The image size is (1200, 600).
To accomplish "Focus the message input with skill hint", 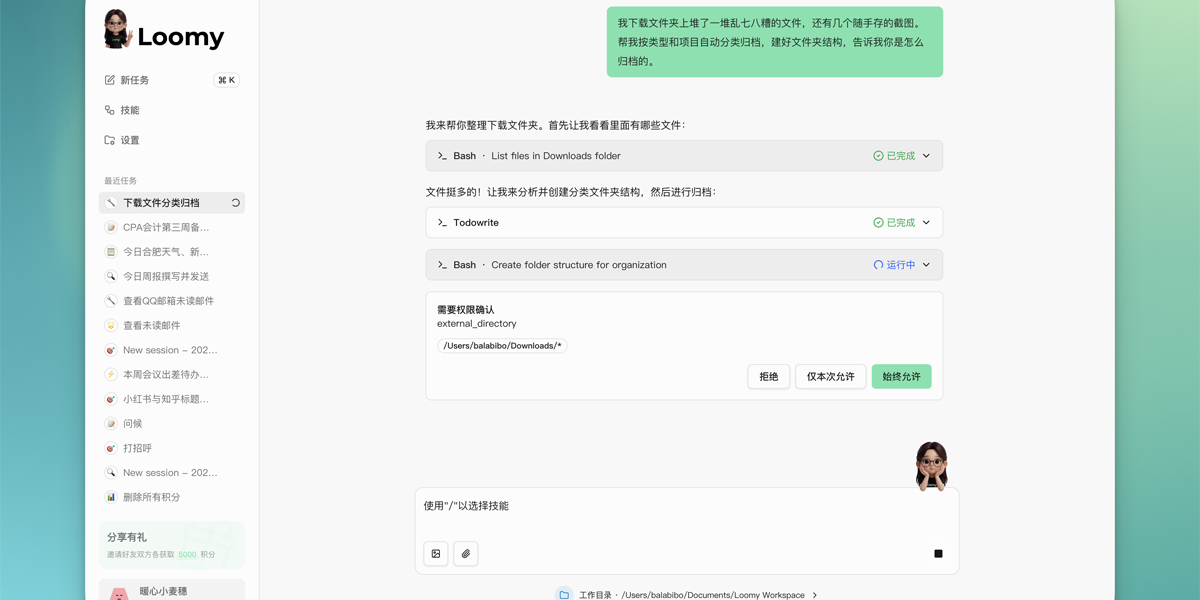I will (687, 507).
